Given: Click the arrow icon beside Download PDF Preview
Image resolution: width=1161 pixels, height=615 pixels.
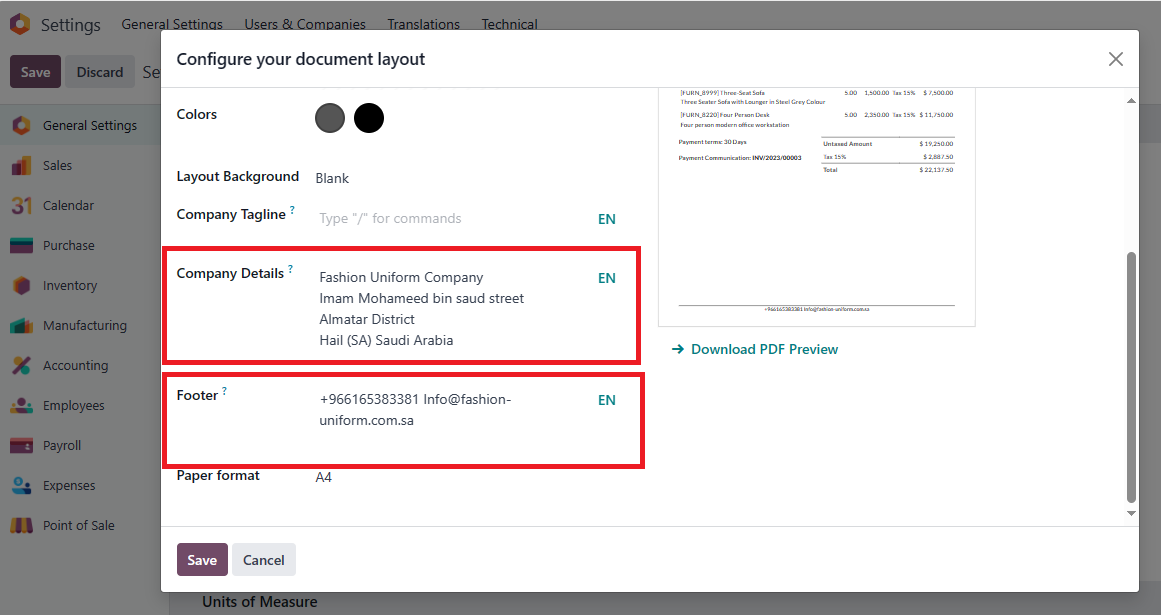Looking at the screenshot, I should pos(677,349).
